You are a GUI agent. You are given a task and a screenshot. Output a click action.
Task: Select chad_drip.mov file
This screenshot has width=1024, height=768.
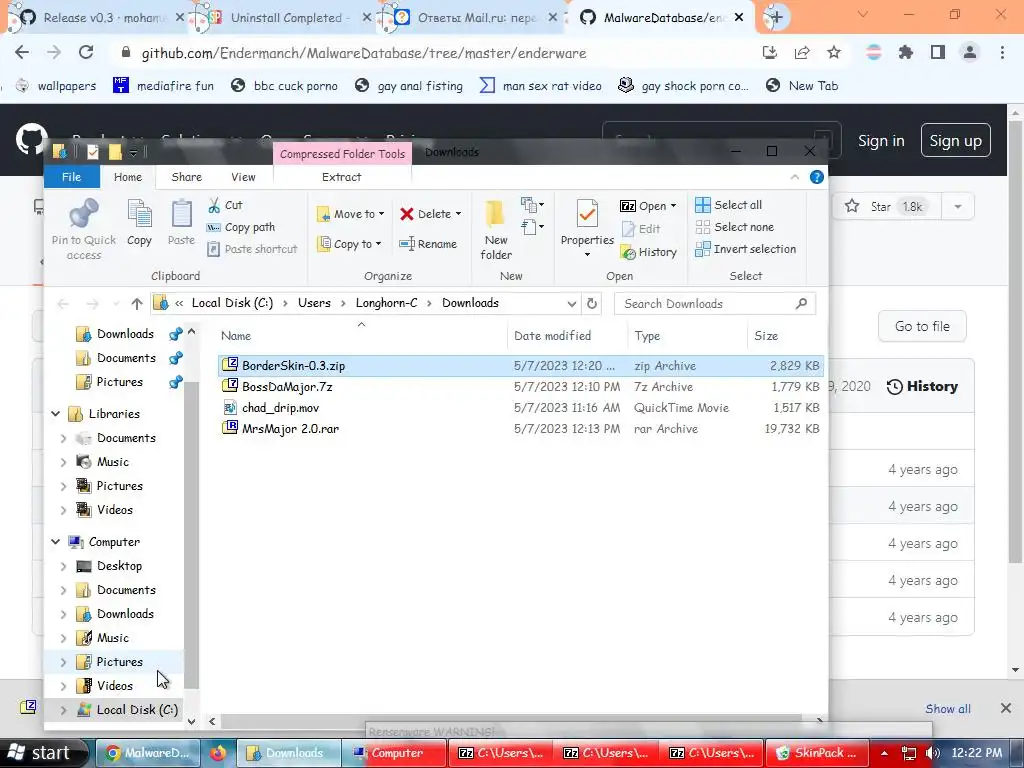point(520,408)
